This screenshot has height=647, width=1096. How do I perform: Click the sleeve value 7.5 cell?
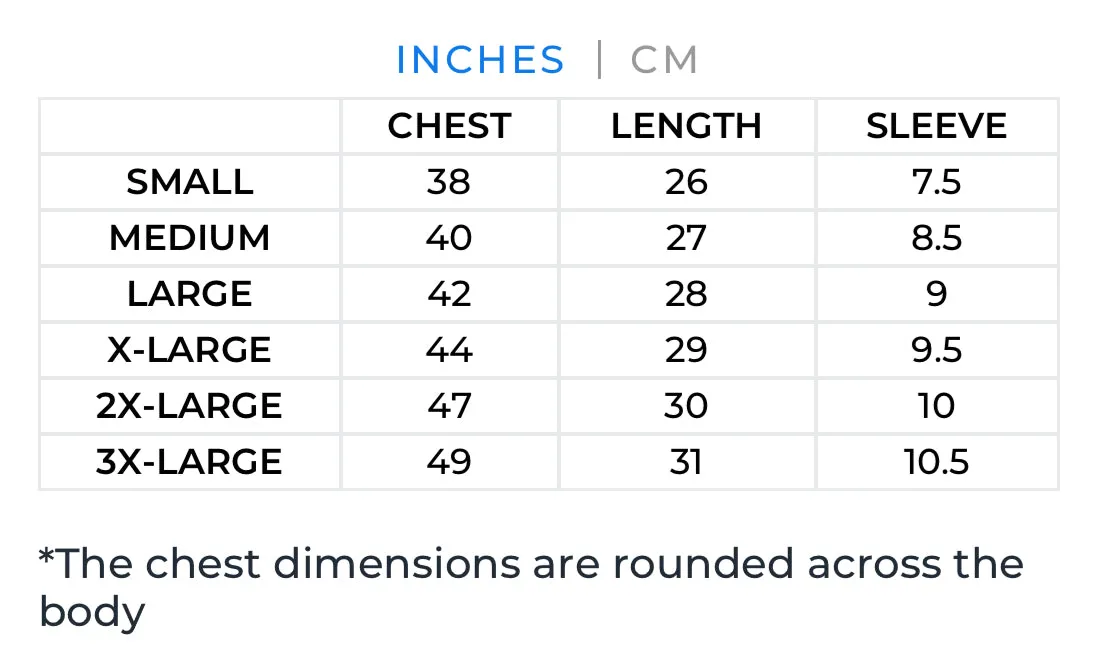click(x=937, y=182)
